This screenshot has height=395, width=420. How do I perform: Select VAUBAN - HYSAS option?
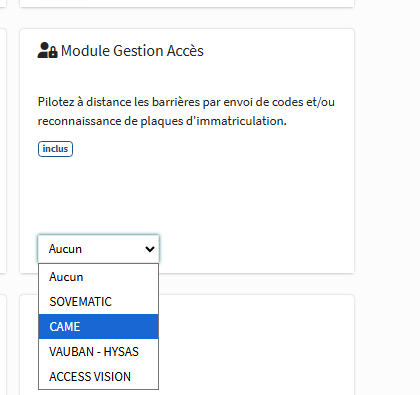[99, 352]
